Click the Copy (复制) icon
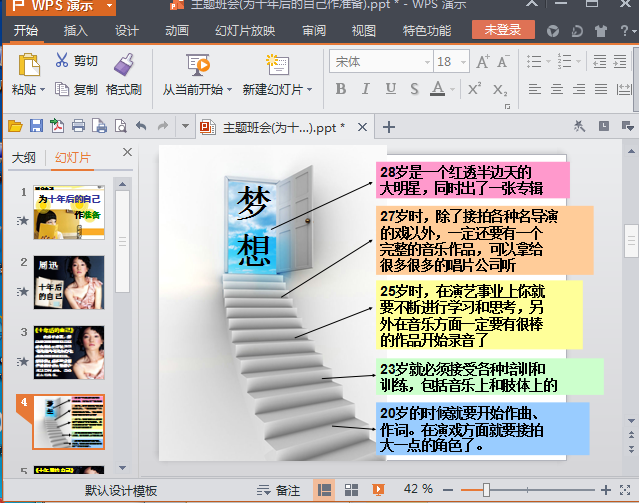 (62, 89)
